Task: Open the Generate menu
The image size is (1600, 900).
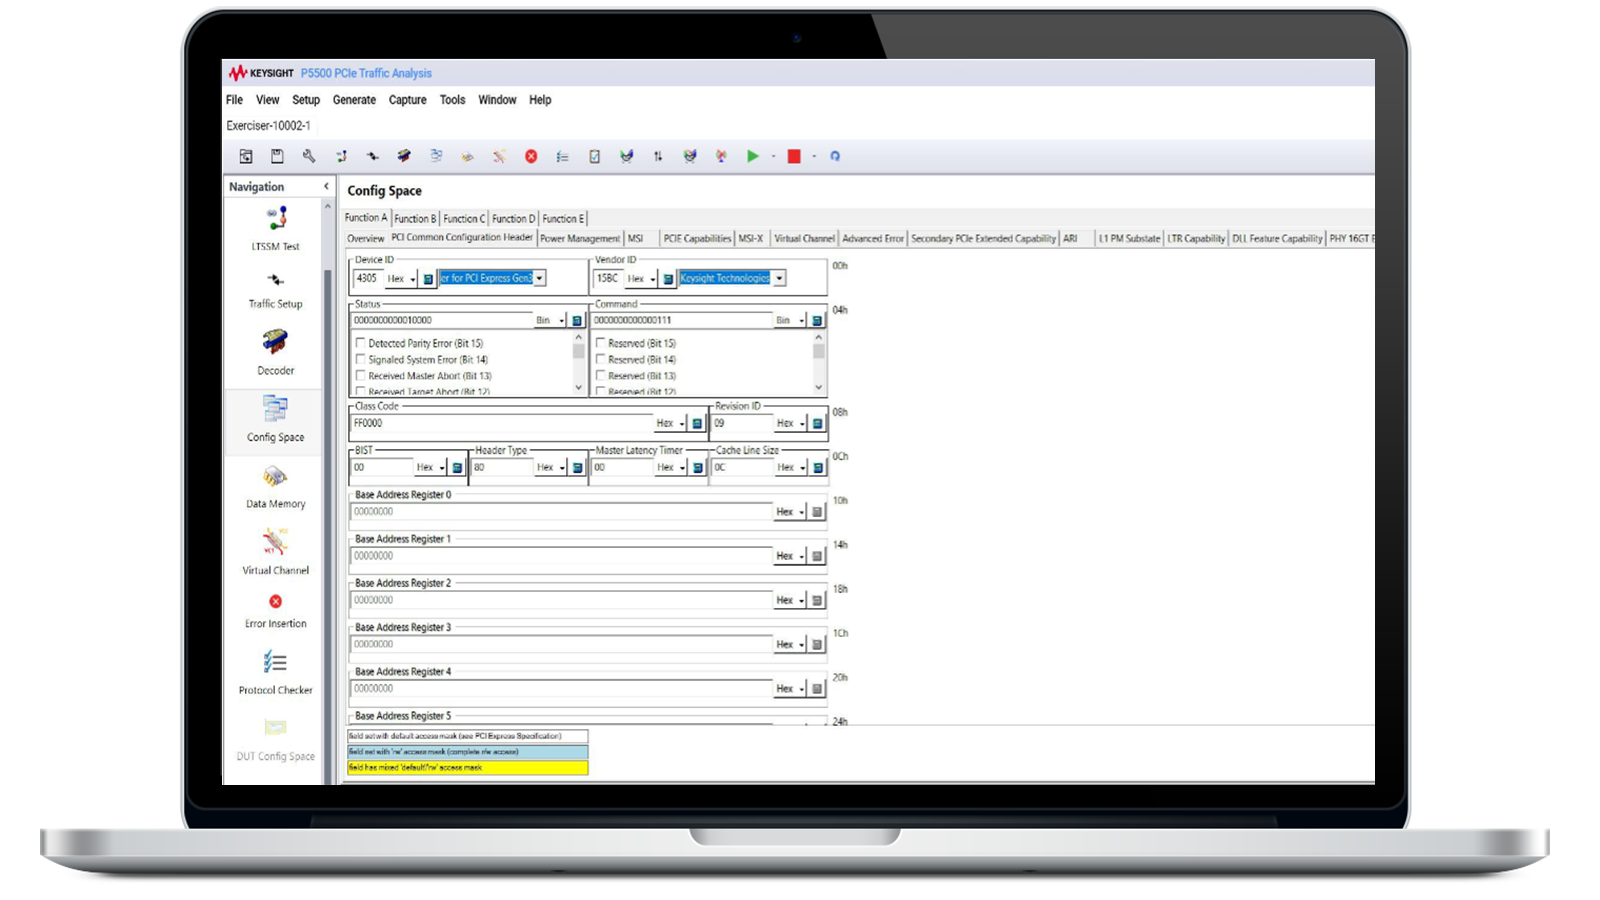Action: click(x=354, y=100)
